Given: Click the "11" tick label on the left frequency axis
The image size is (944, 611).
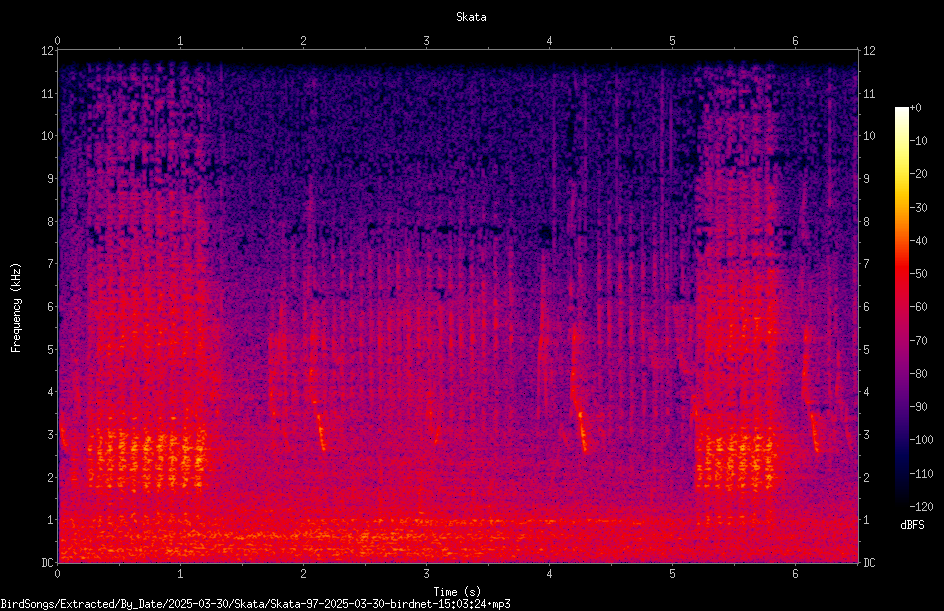Looking at the screenshot, I should click(47, 93).
